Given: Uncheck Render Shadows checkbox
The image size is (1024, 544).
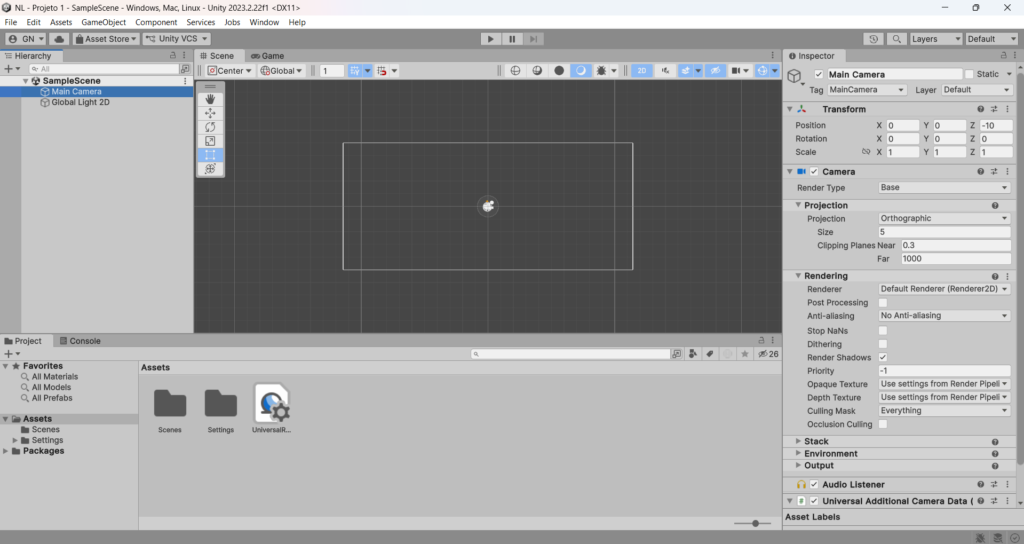Looking at the screenshot, I should coord(883,357).
